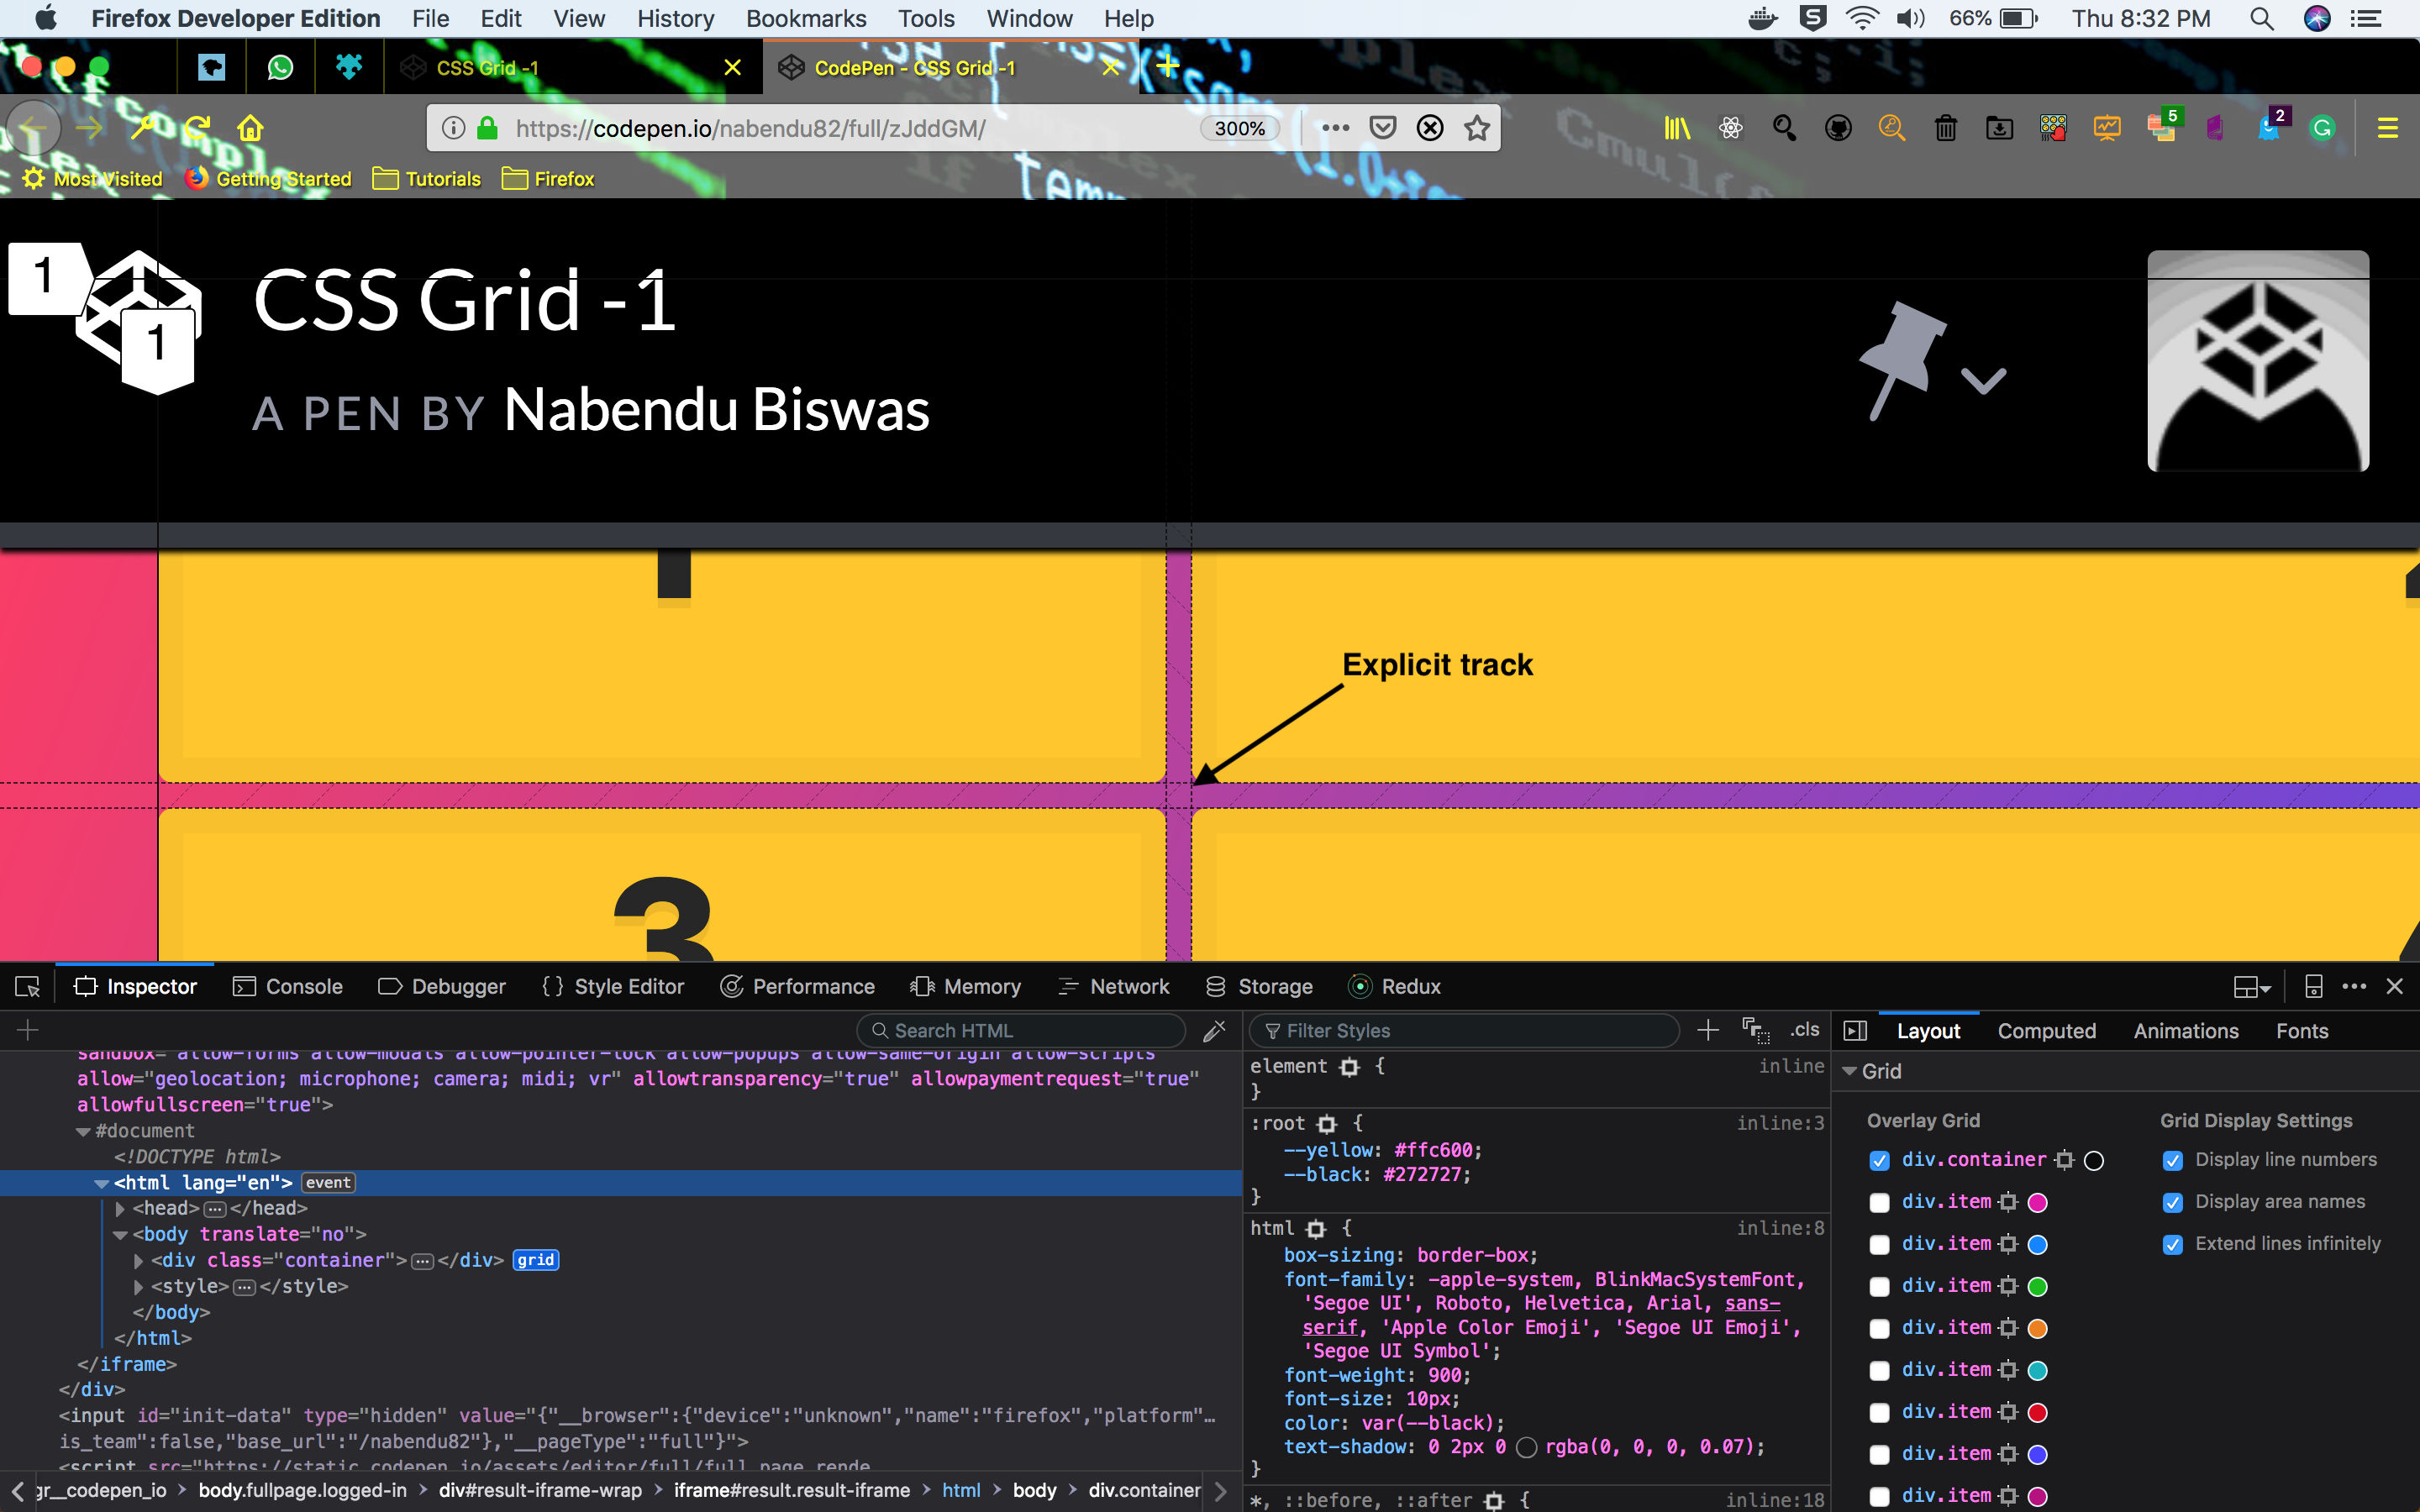Open the Tutorials bookmarks folder
Screen dimensions: 2420x1512
tap(427, 179)
